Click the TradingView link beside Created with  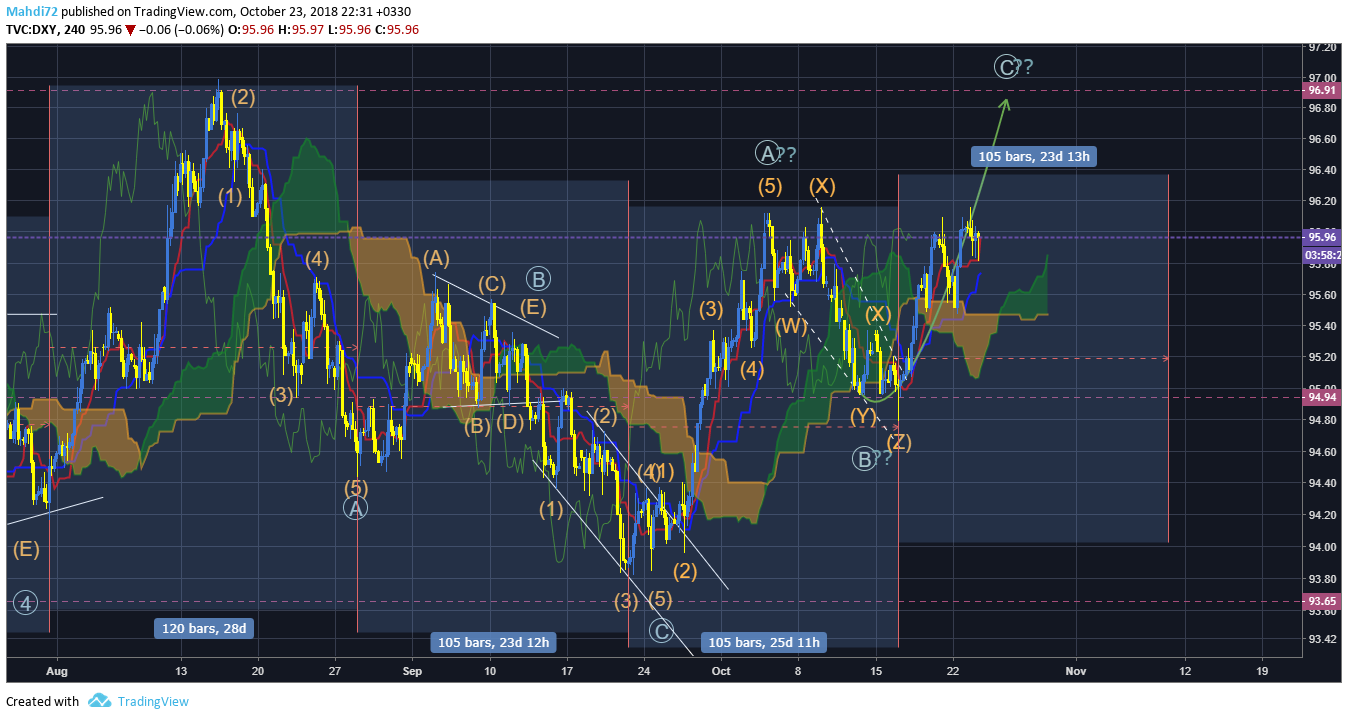point(153,701)
